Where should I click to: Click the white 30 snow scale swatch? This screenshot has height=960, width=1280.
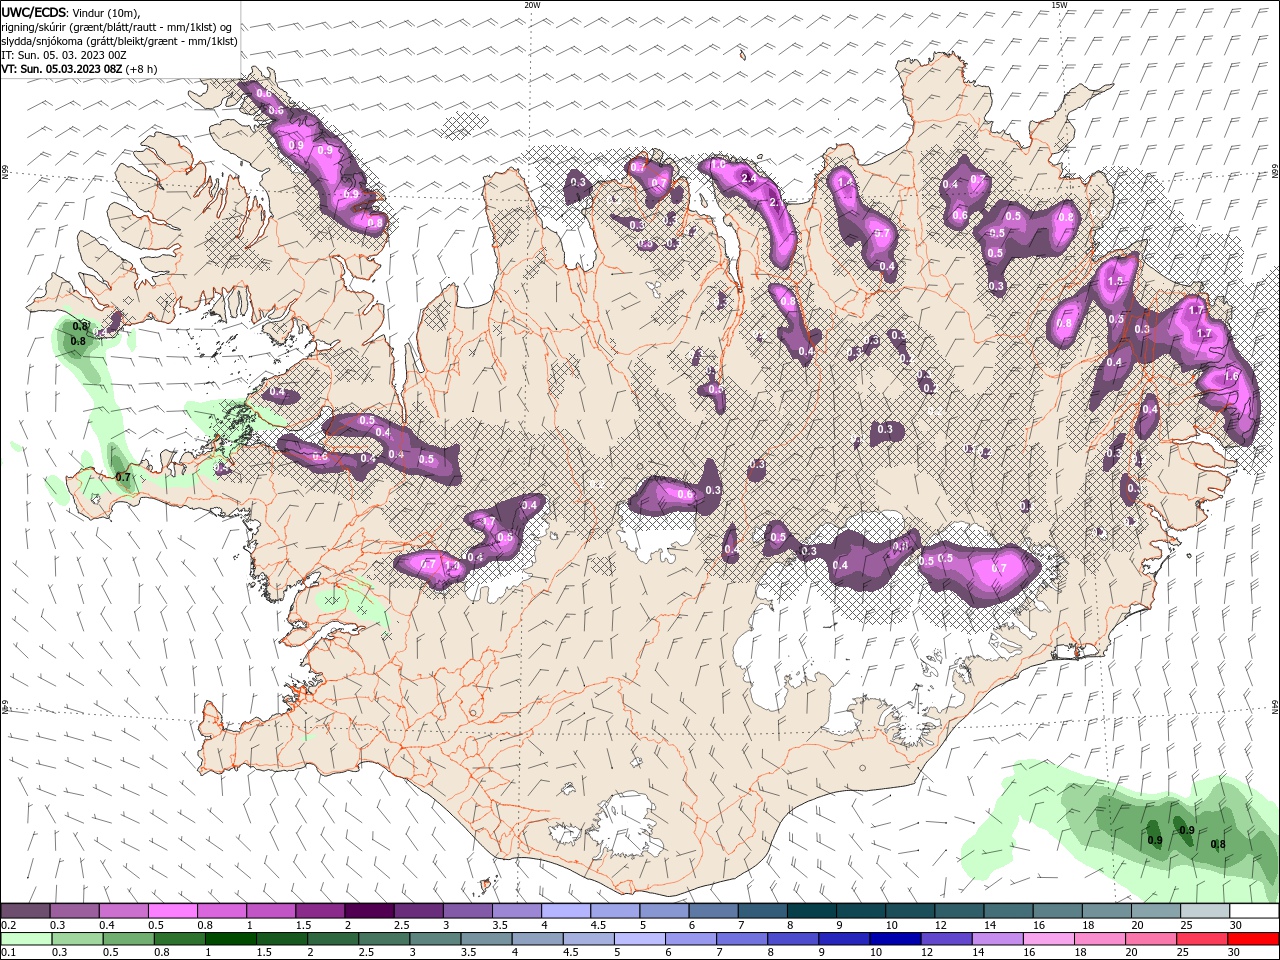1253,911
